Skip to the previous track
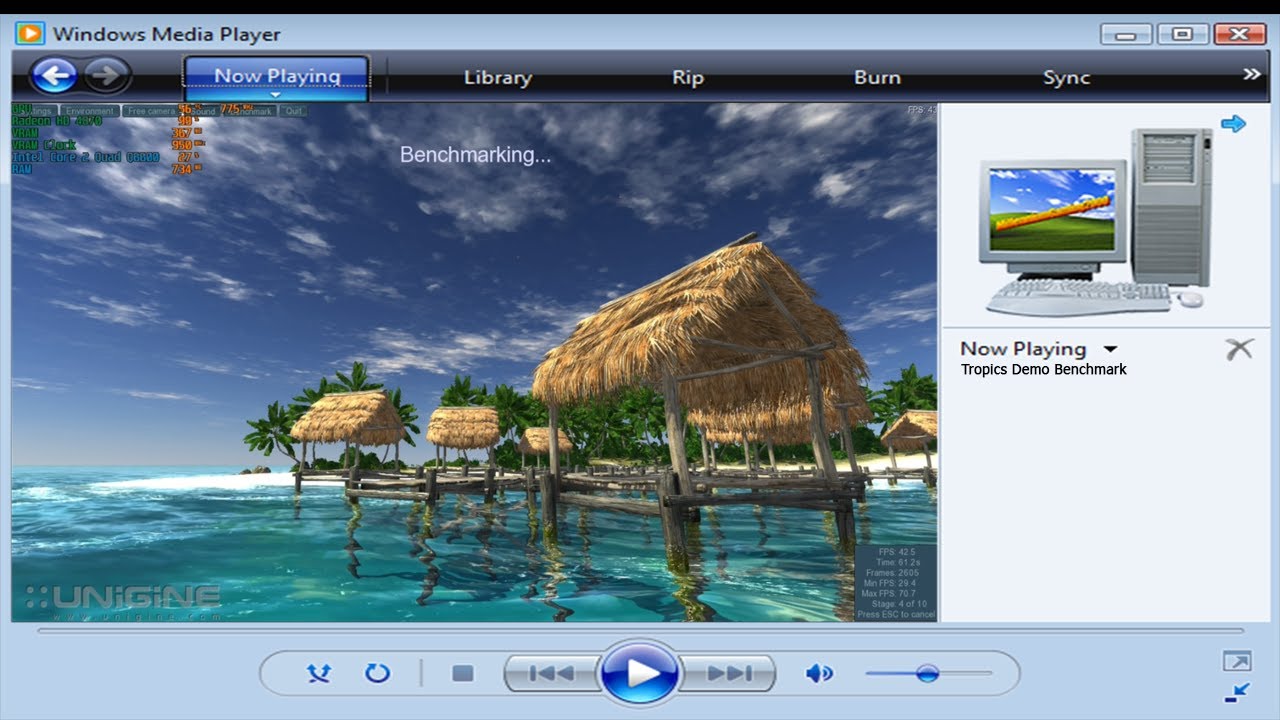This screenshot has height=720, width=1280. point(551,673)
